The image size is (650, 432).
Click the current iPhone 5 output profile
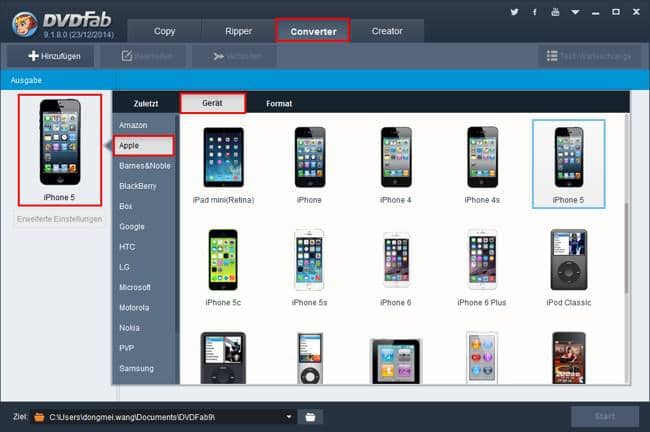coord(60,150)
